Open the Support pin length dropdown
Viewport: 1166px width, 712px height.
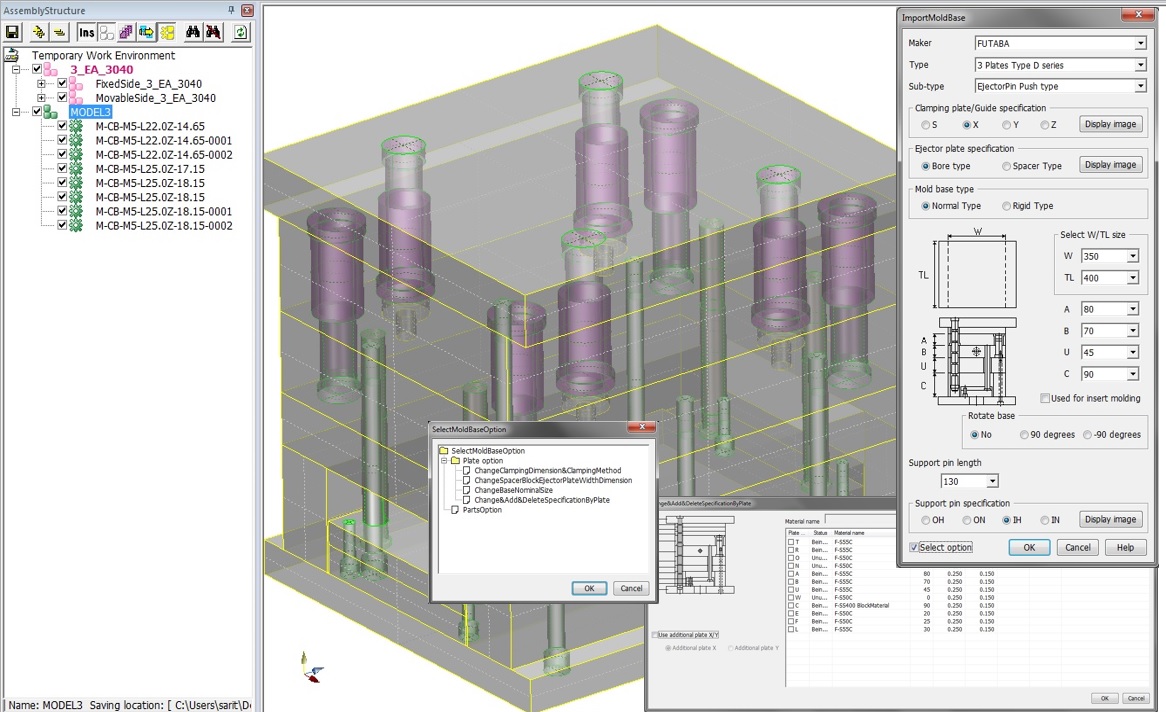(x=991, y=482)
